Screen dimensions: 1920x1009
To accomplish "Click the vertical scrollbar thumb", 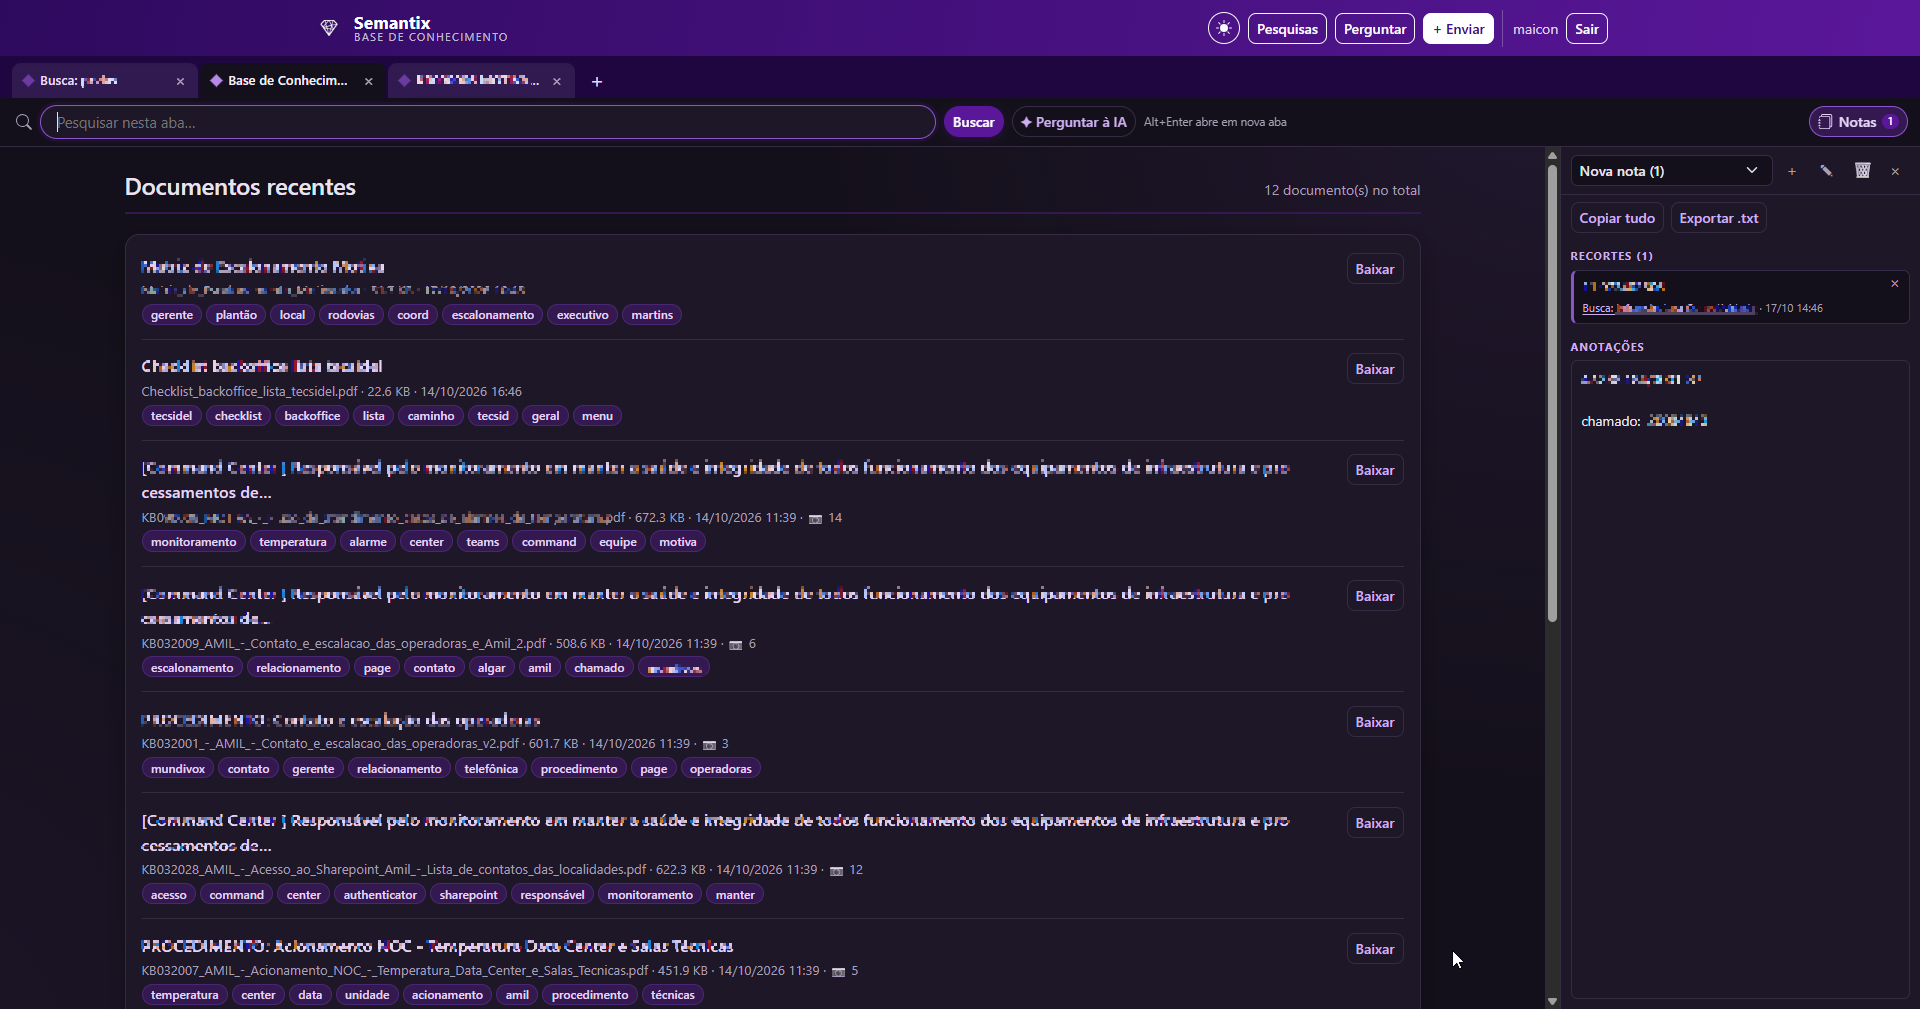I will tap(1552, 393).
